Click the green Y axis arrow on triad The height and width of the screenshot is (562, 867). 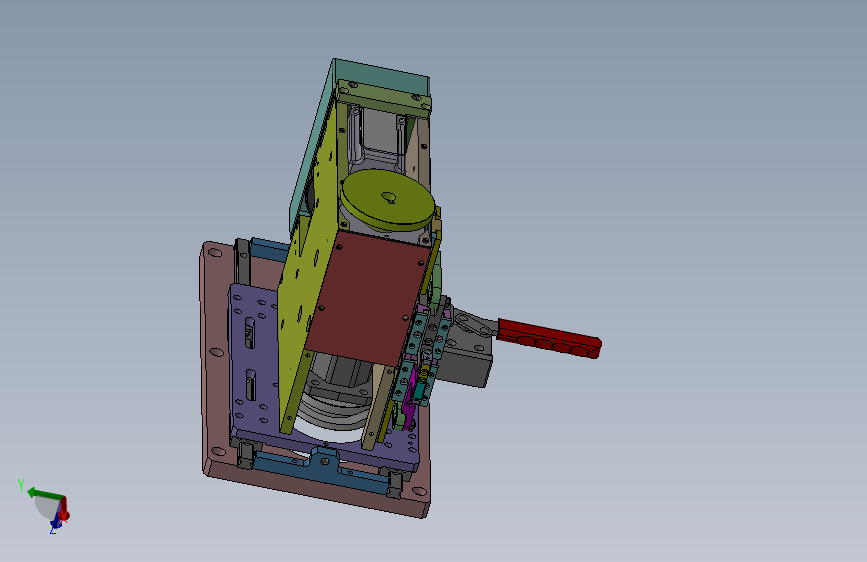click(44, 493)
